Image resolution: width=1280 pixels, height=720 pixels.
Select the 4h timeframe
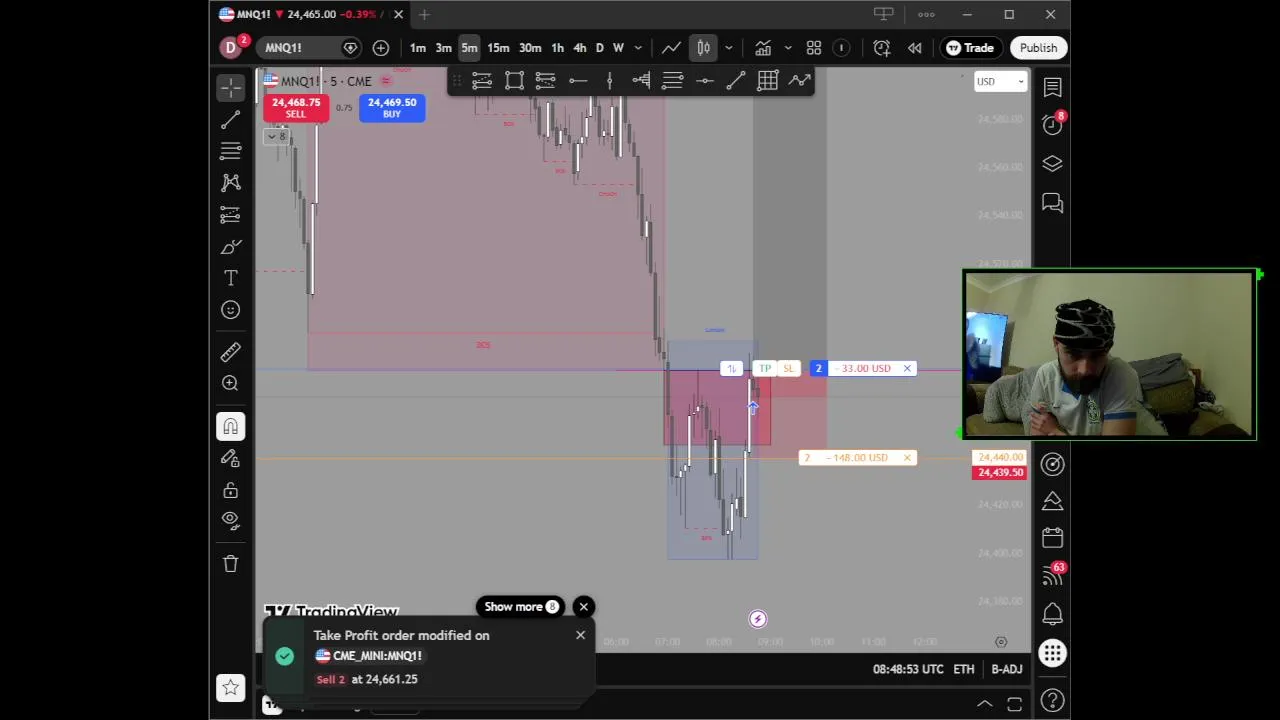point(580,48)
